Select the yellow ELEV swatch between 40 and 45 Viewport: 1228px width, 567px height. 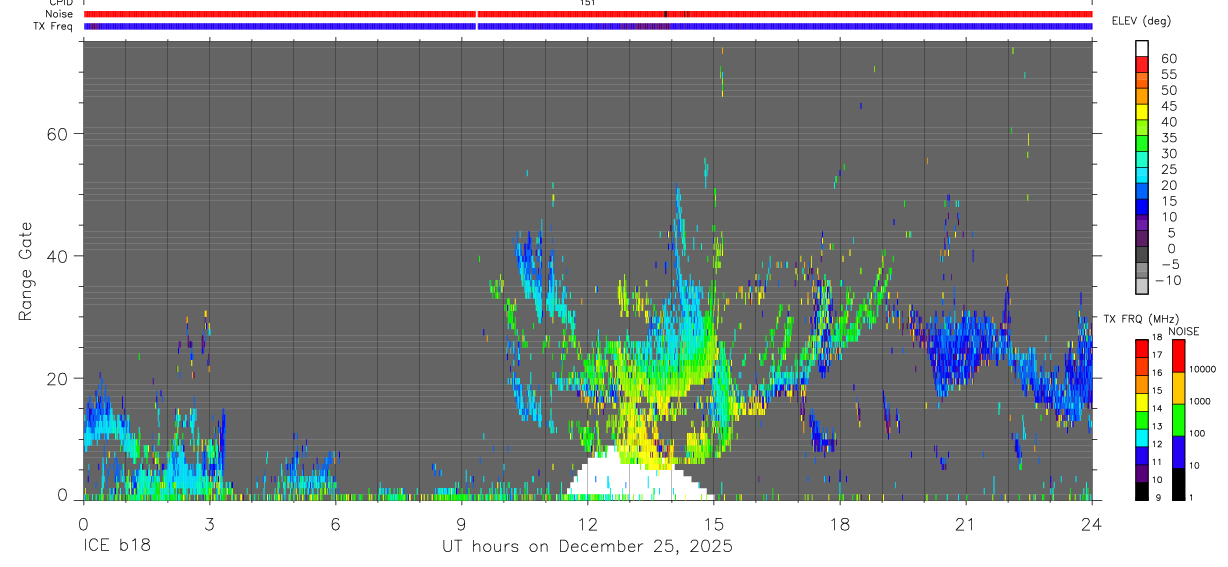[1142, 113]
